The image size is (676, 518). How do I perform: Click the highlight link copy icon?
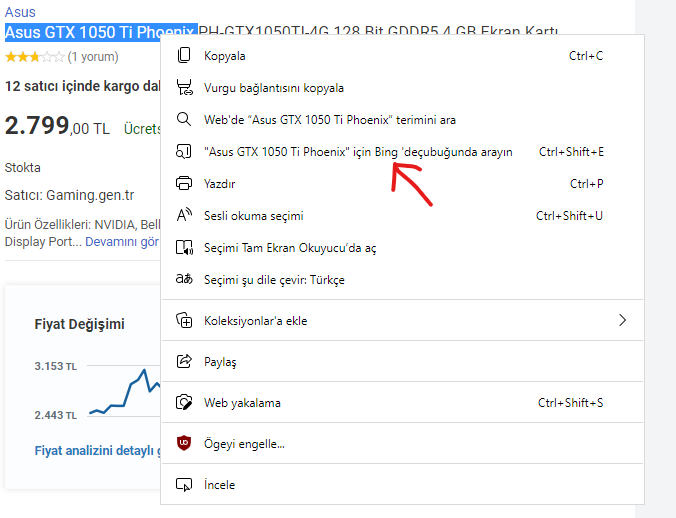coord(184,87)
